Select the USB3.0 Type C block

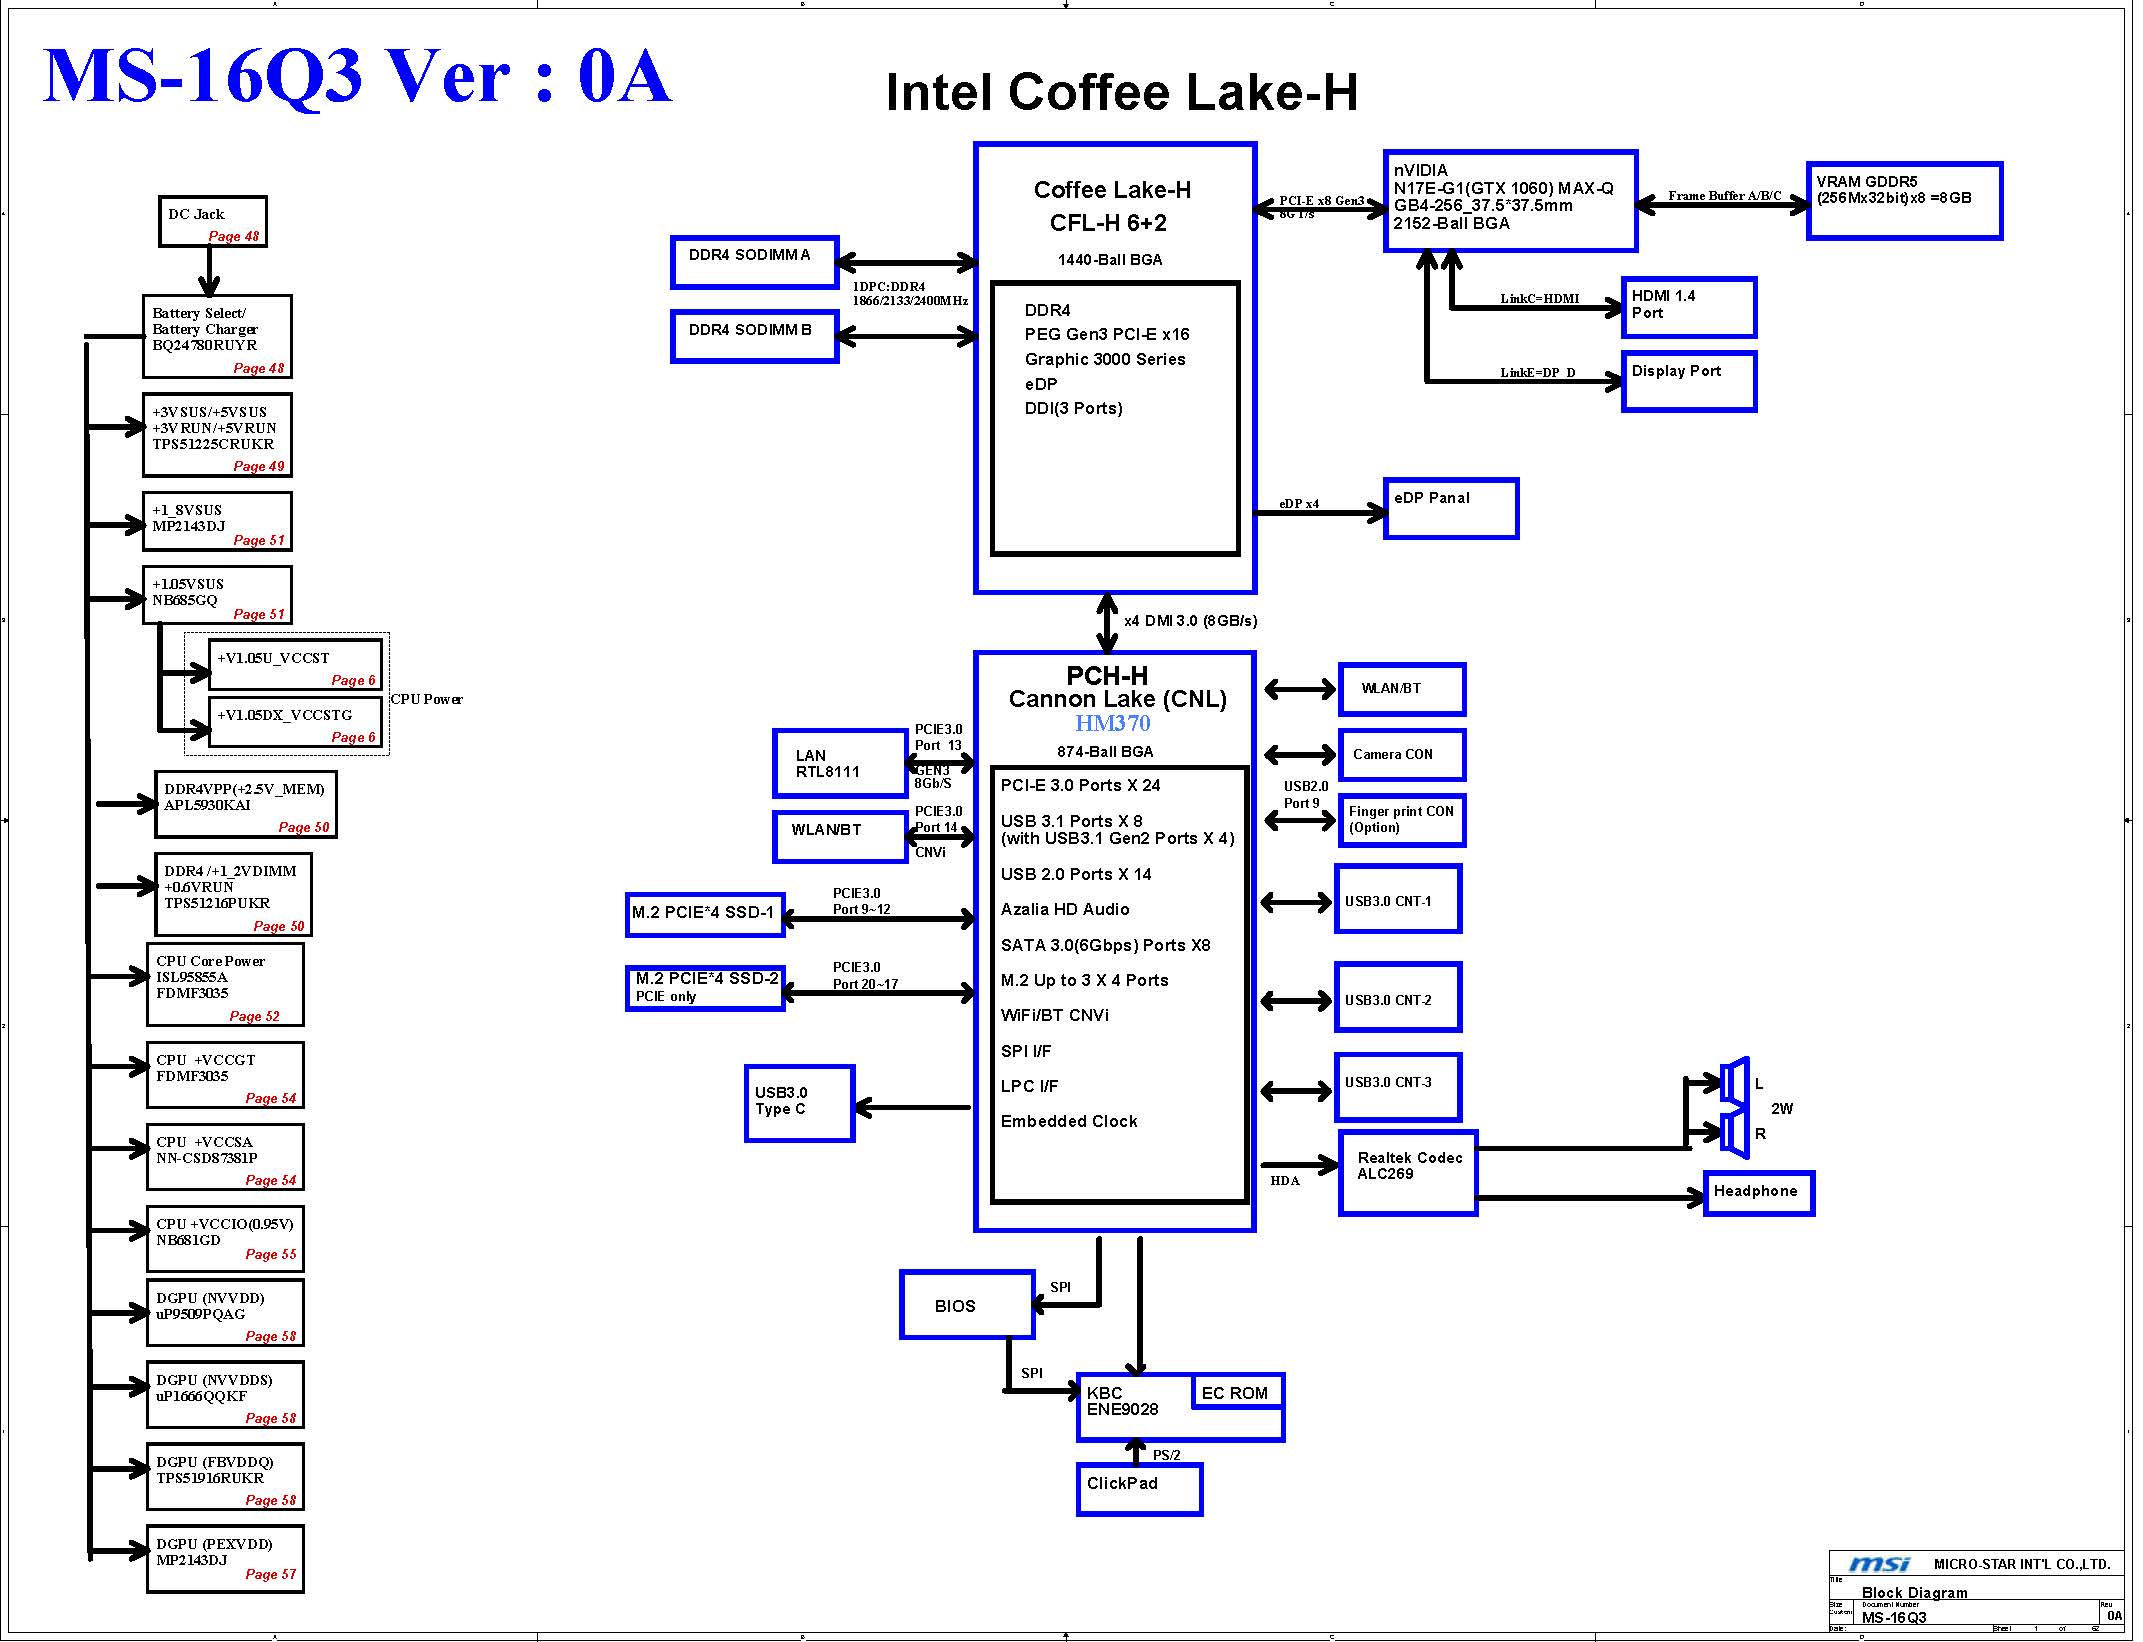tap(799, 1103)
